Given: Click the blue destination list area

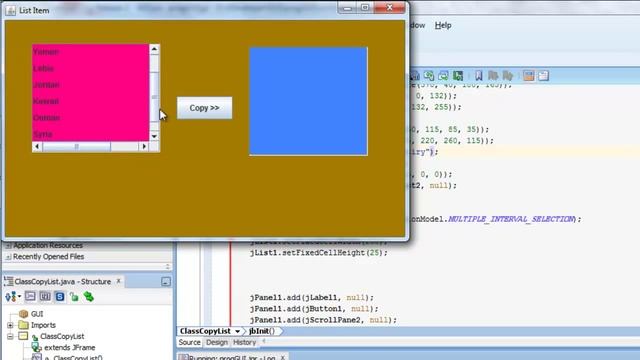Looking at the screenshot, I should pyautogui.click(x=309, y=101).
